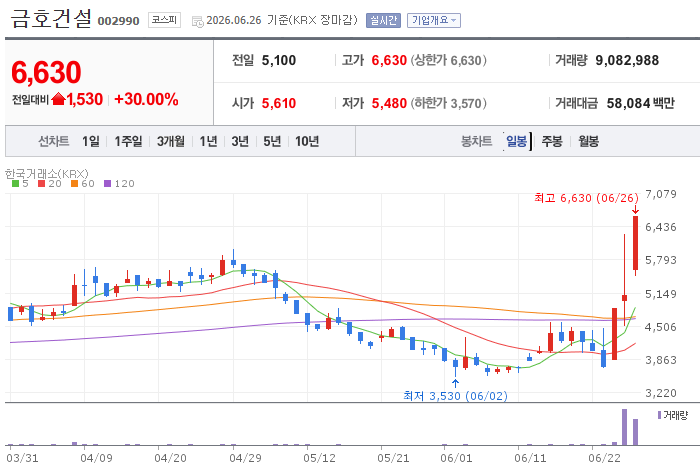Click the red 20-day moving average swatch
The image size is (700, 470).
[42, 183]
